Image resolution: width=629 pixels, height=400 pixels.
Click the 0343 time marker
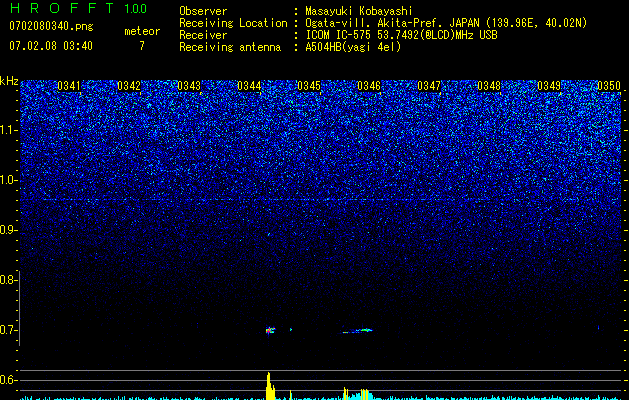[189, 86]
